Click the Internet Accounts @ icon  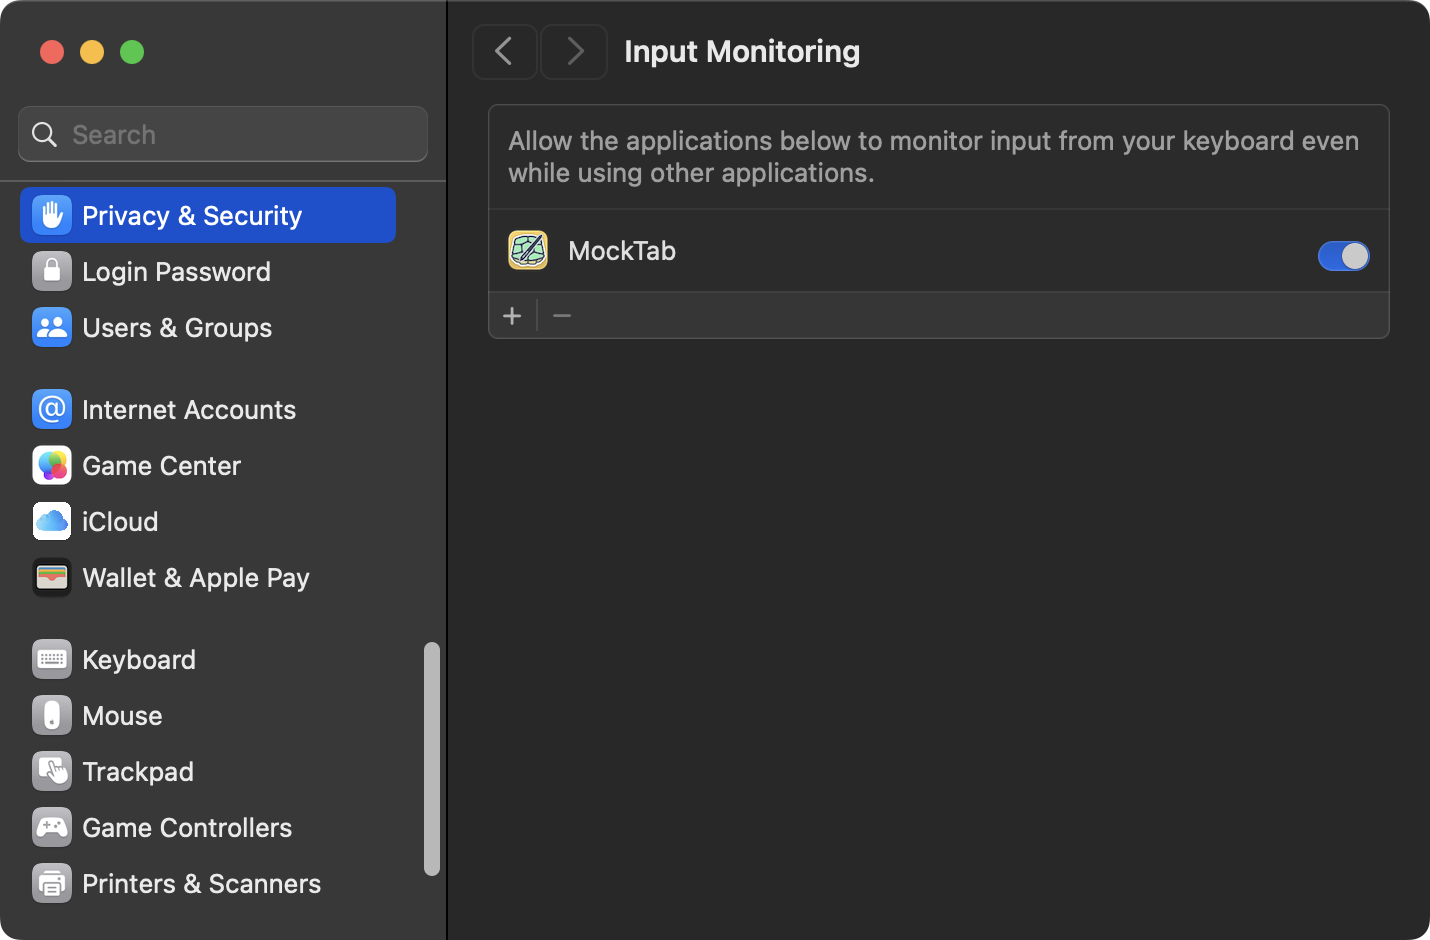[x=52, y=409]
